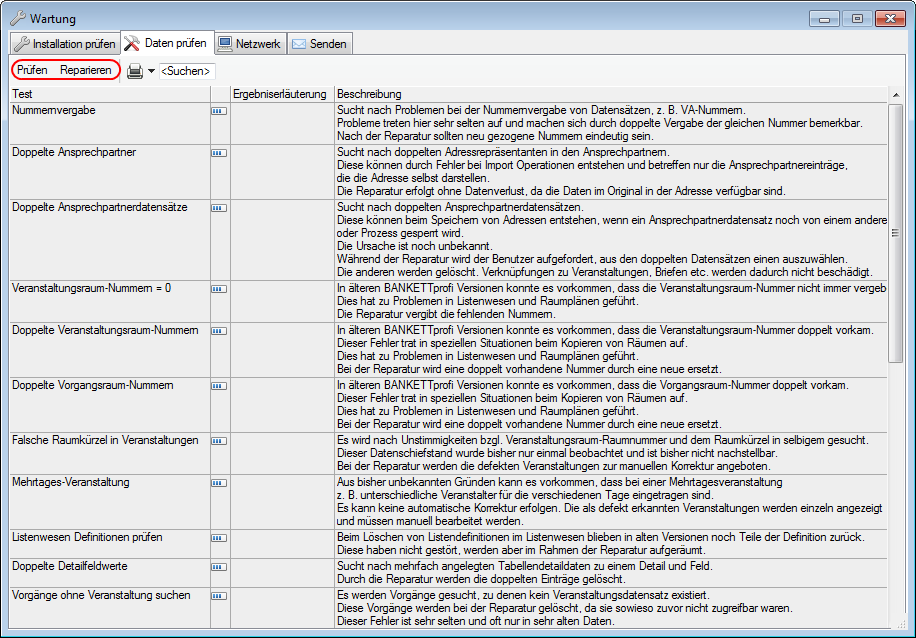The height and width of the screenshot is (638, 916).
Task: Click status icon for Doppelte Vorgangsraum-Nummern row
Action: 218,386
